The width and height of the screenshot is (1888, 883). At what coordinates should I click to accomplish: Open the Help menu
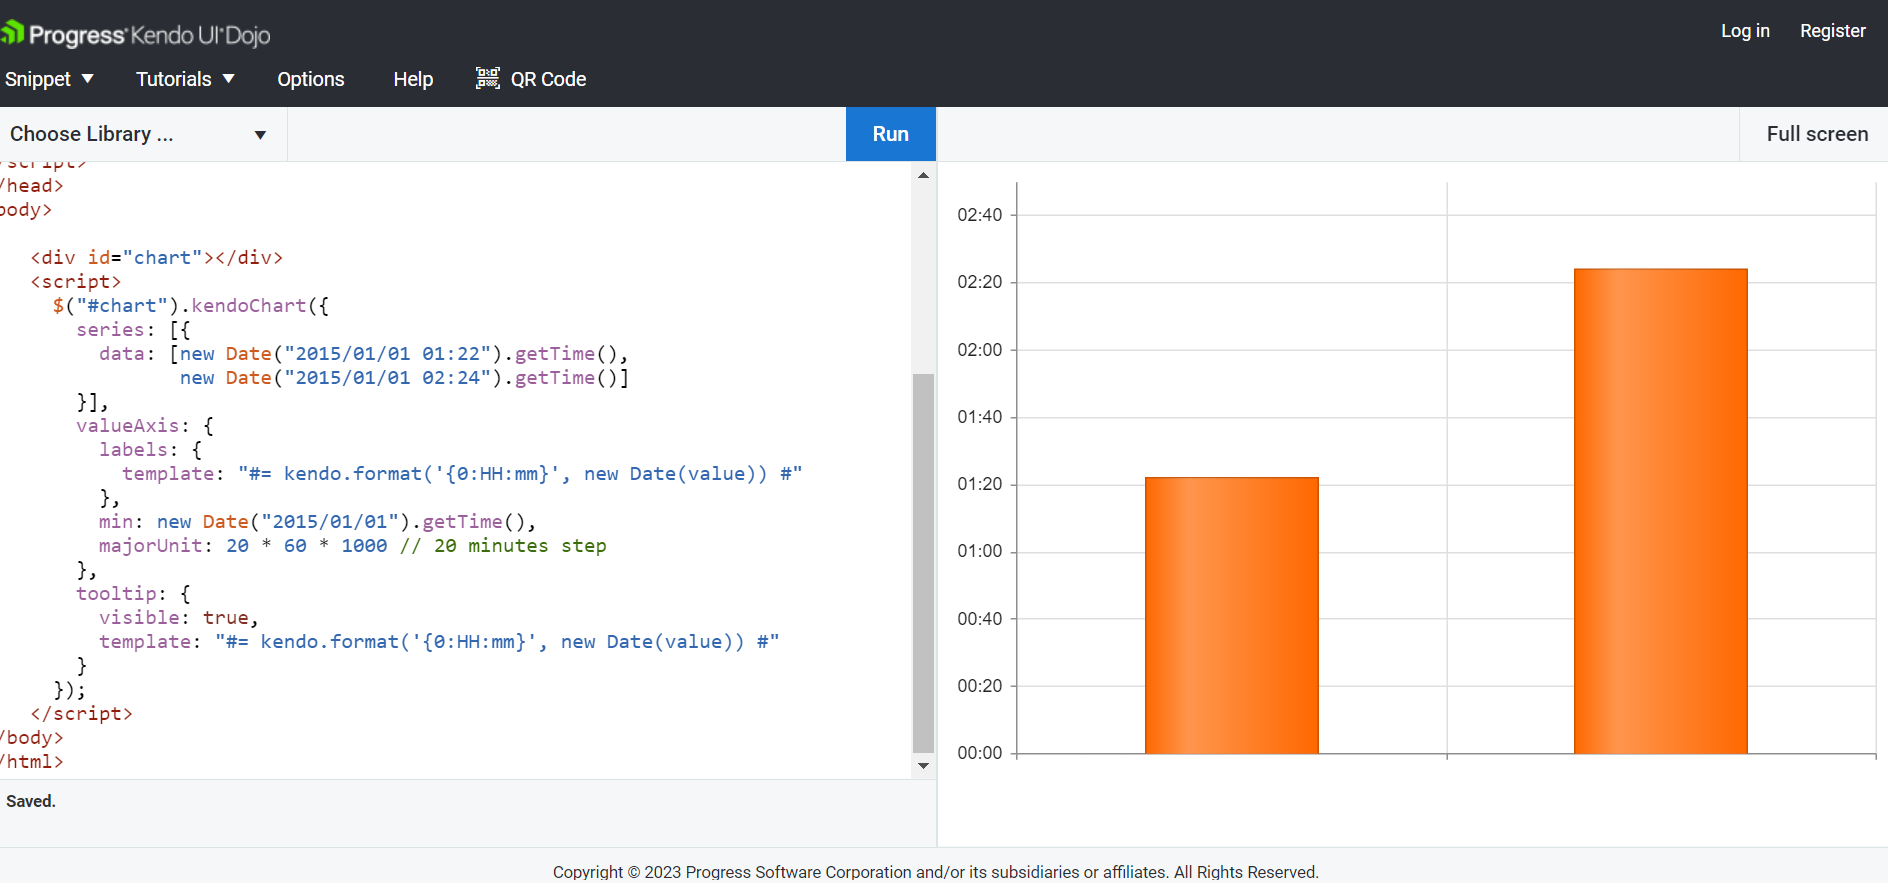413,79
